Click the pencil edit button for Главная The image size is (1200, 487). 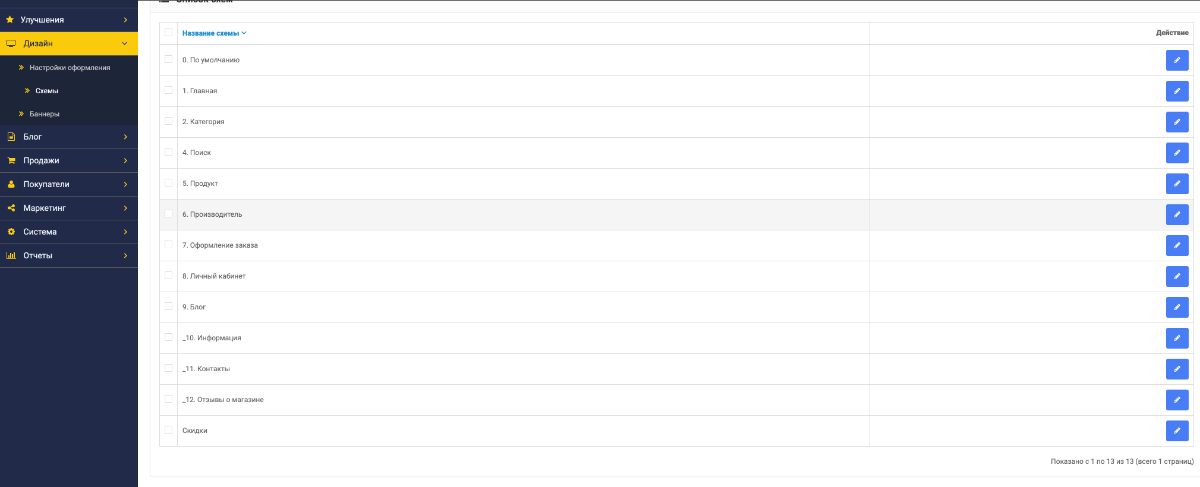[x=1177, y=91]
